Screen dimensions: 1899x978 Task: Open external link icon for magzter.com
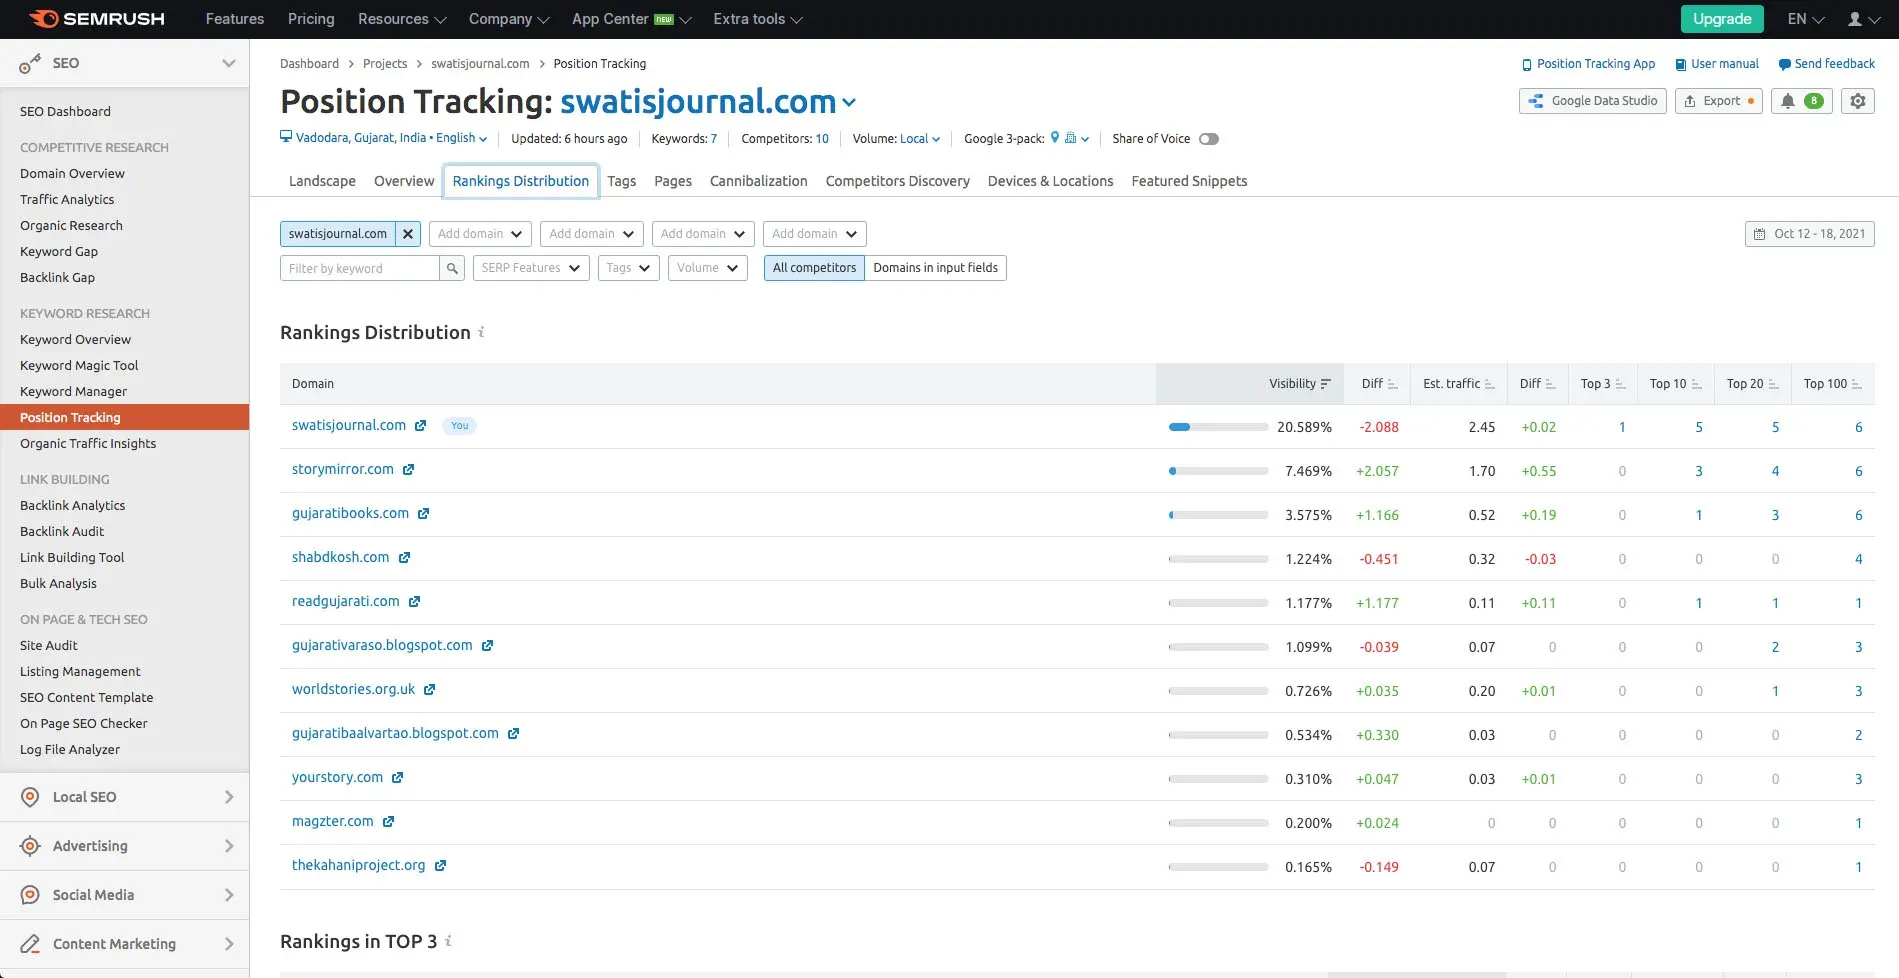pos(388,822)
